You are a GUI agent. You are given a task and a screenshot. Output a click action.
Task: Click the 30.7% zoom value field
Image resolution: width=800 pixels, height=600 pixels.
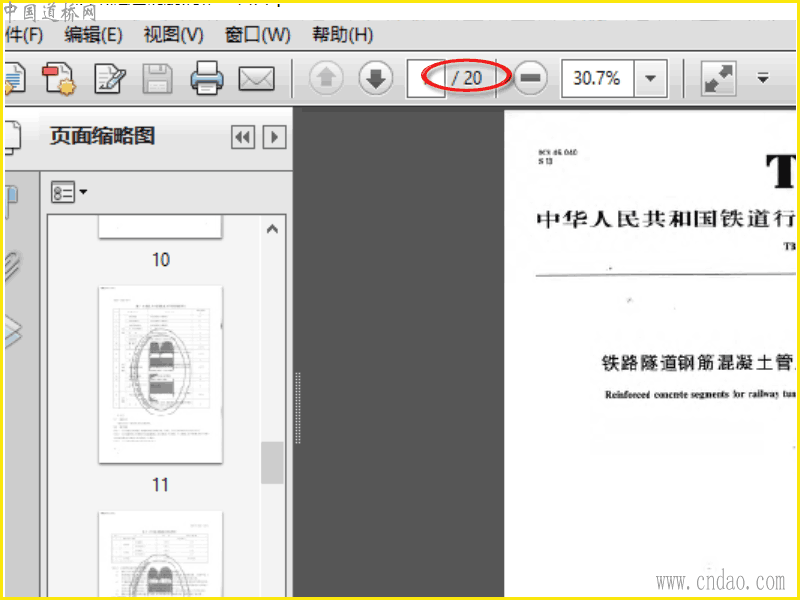point(597,79)
